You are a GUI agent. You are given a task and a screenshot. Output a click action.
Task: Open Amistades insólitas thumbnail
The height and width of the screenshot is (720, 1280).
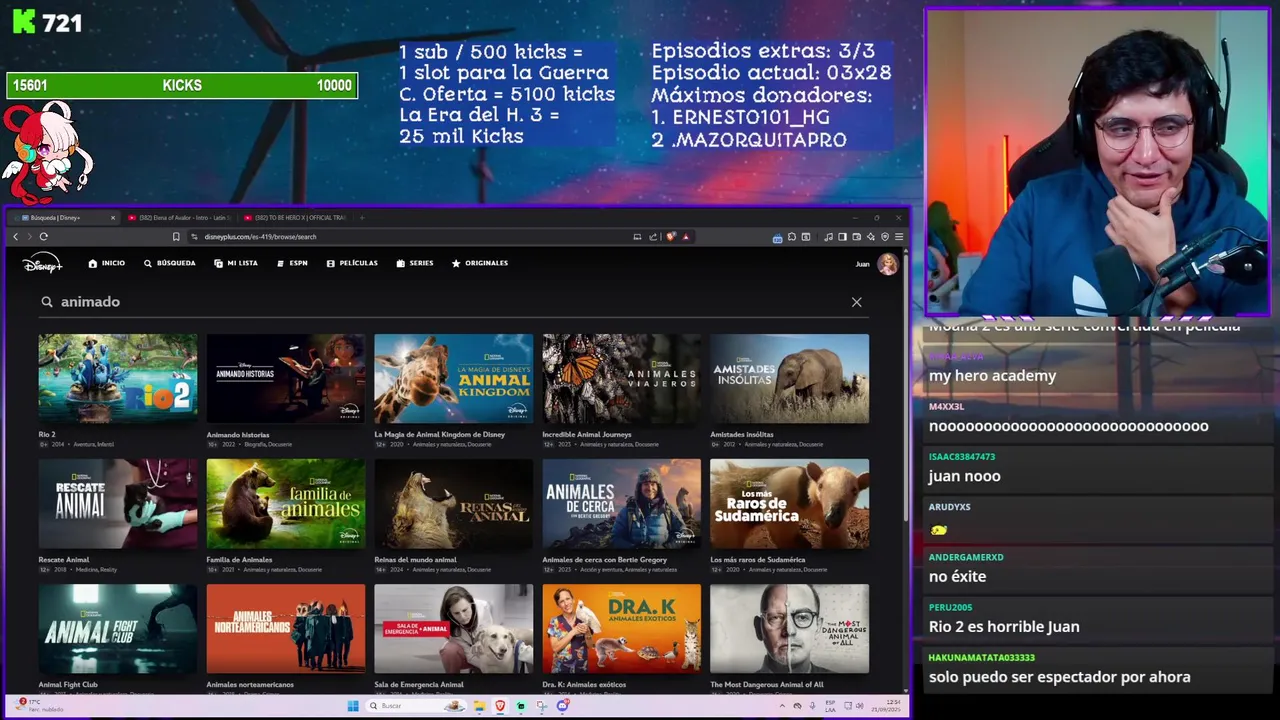[790, 378]
